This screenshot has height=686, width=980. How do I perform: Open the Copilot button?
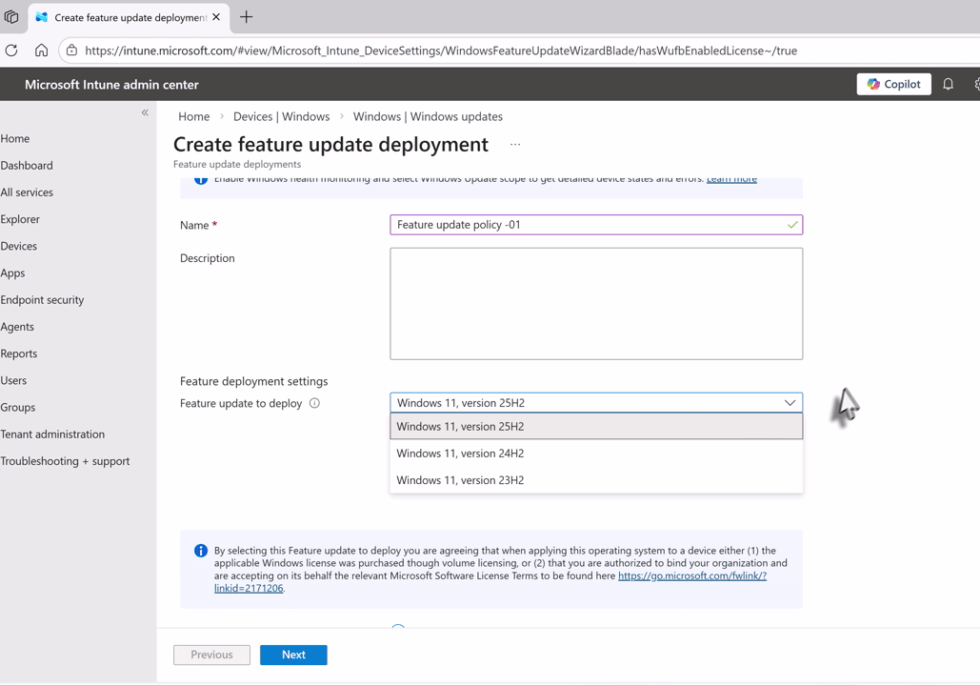pyautogui.click(x=894, y=84)
